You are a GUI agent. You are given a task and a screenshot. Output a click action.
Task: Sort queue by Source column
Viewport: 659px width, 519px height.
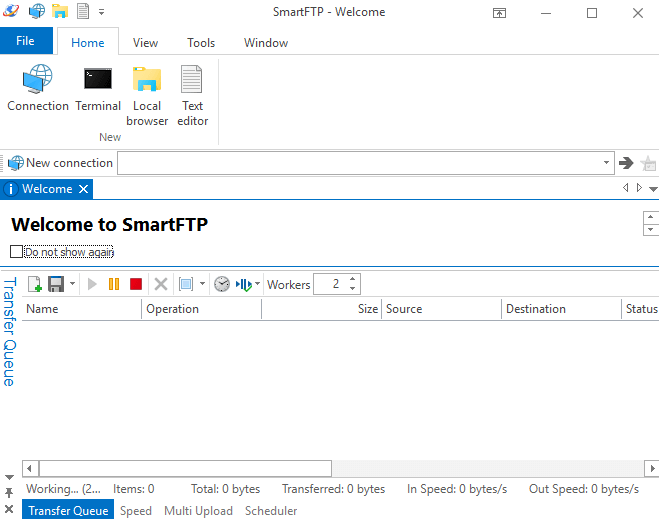pyautogui.click(x=442, y=309)
